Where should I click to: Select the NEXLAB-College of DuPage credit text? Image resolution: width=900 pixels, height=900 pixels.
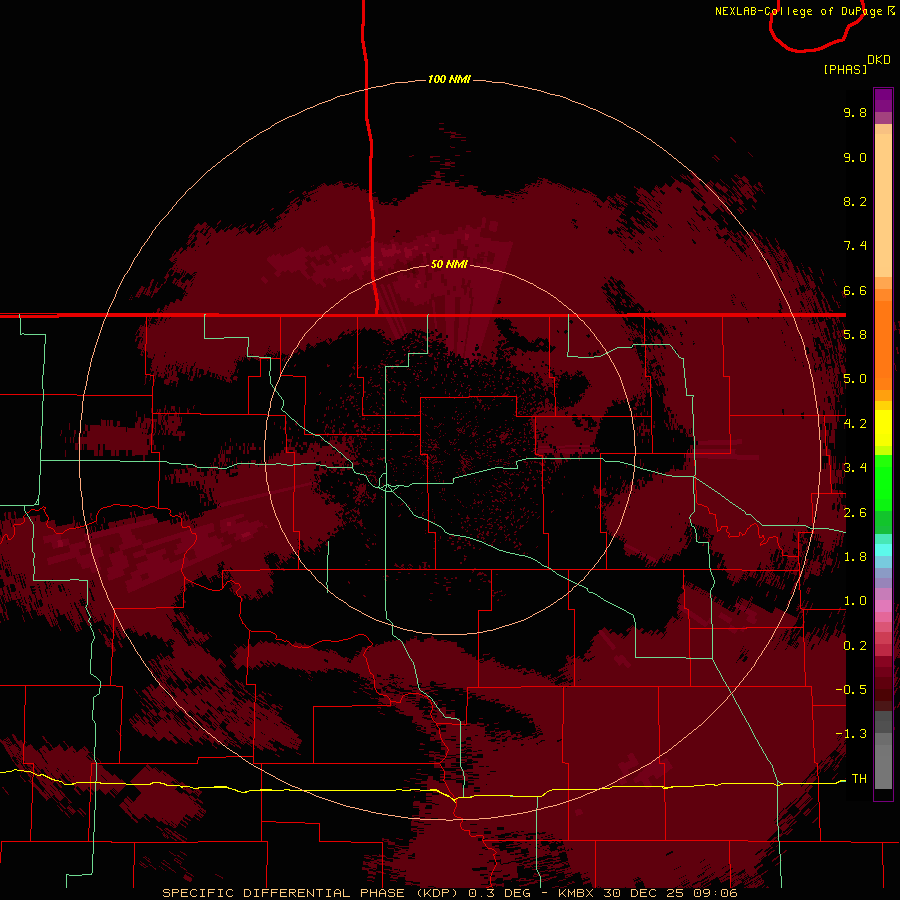click(804, 11)
